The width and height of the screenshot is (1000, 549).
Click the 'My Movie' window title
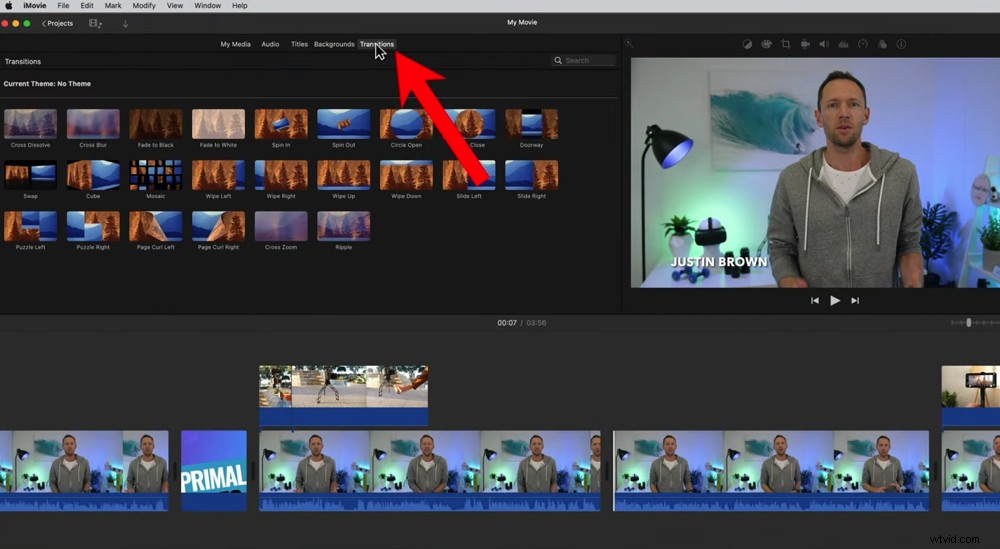522,22
